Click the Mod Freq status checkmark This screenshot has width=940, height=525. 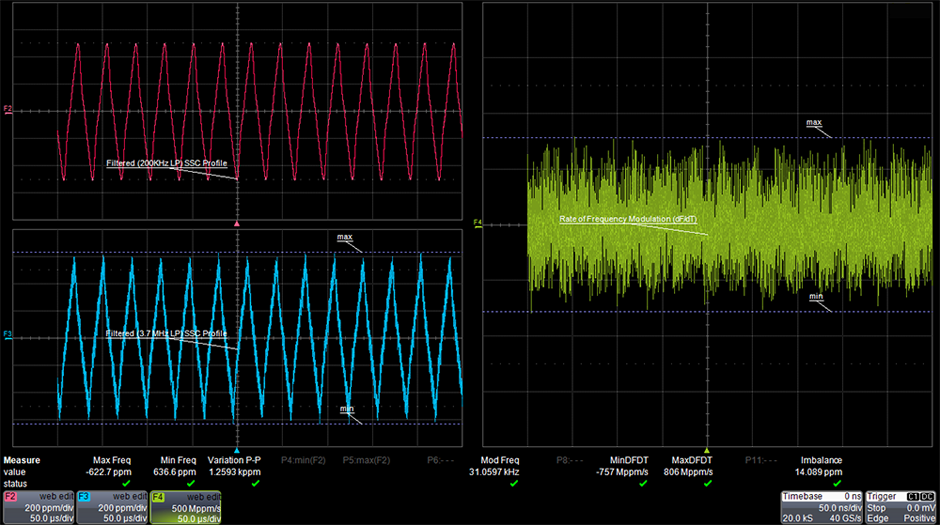[x=514, y=483]
